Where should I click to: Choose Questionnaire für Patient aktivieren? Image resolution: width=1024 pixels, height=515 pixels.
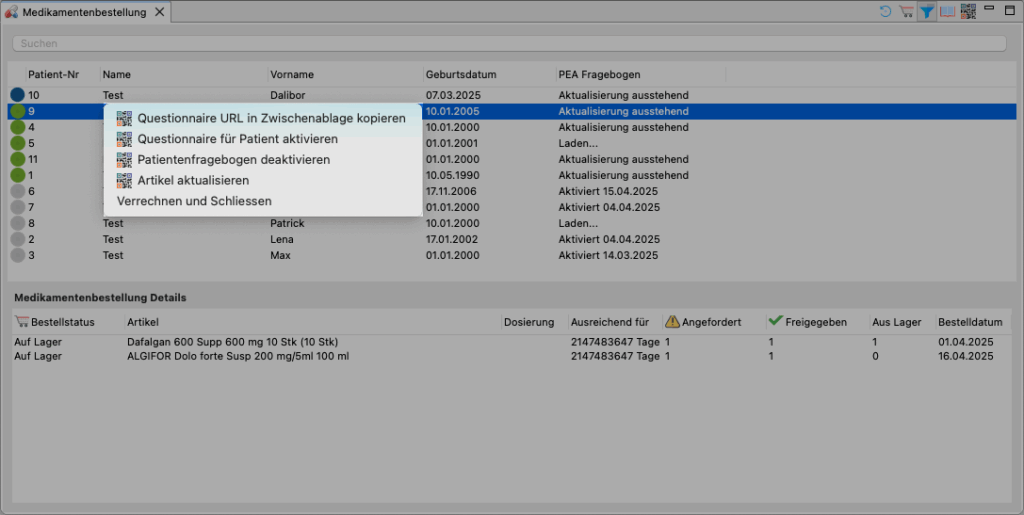click(x=237, y=139)
